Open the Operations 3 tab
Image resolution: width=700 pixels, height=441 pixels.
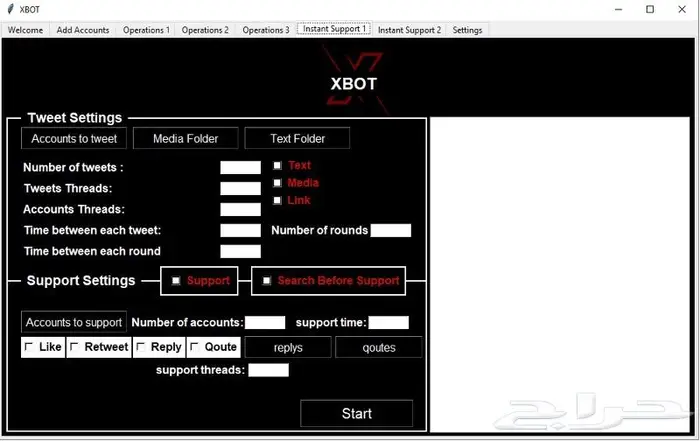click(266, 30)
